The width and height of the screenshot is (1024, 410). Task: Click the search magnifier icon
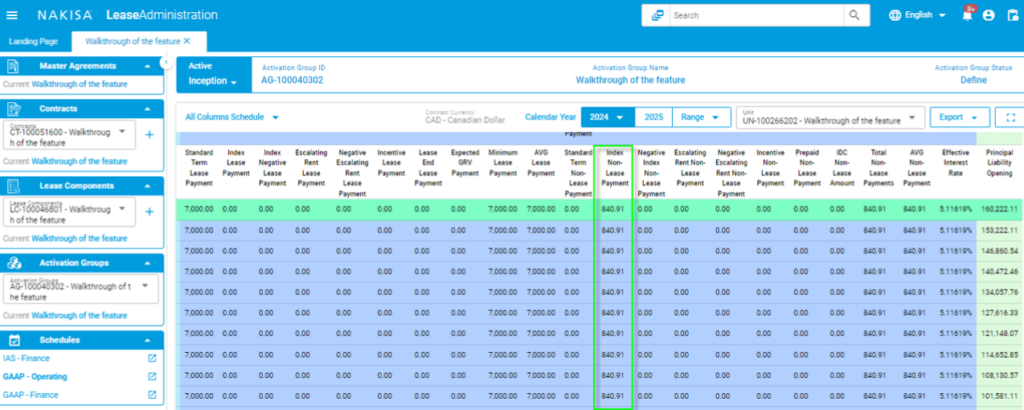[x=853, y=15]
